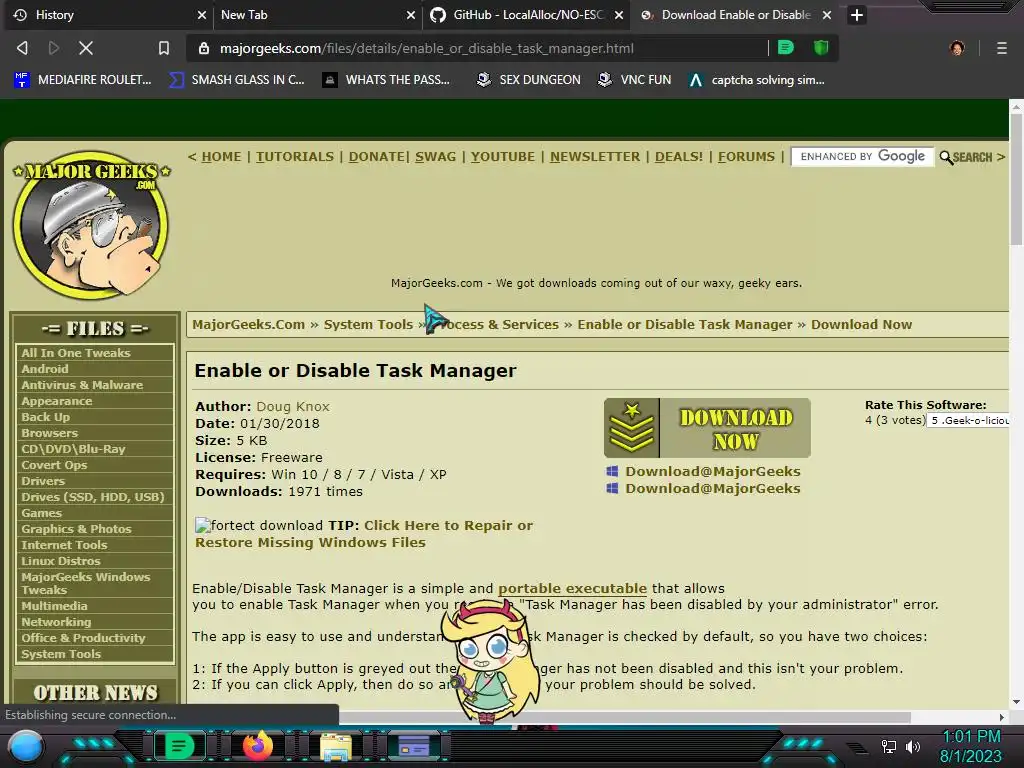Open Enable or Disable Task Manager breadcrumb
Viewport: 1024px width, 768px height.
[x=684, y=325]
